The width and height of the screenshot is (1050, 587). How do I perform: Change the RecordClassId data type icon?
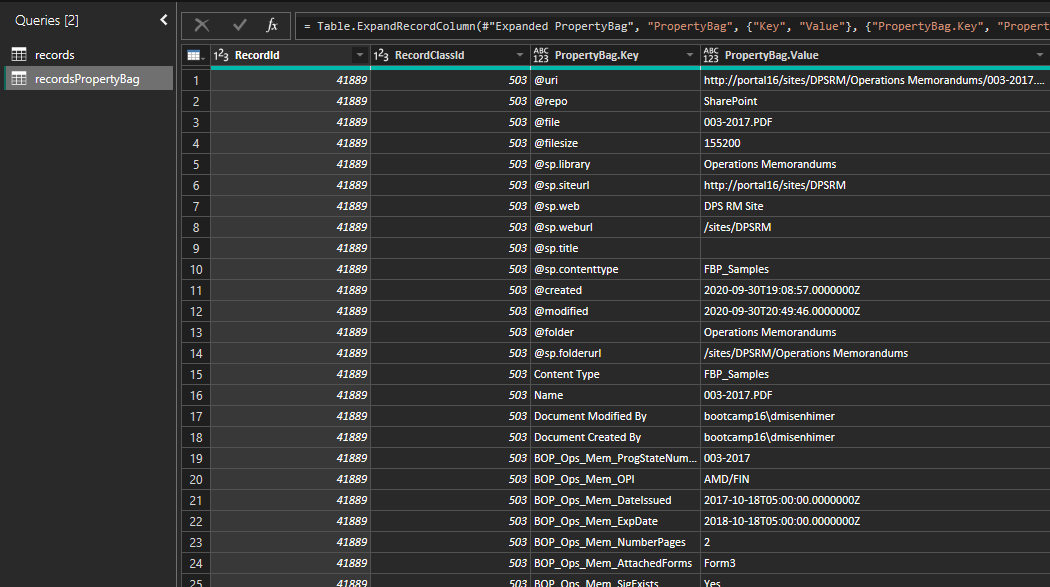[382, 56]
